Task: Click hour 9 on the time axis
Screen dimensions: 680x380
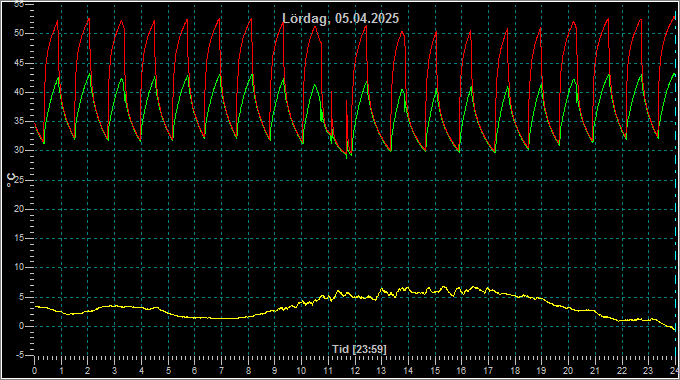Action: point(275,371)
